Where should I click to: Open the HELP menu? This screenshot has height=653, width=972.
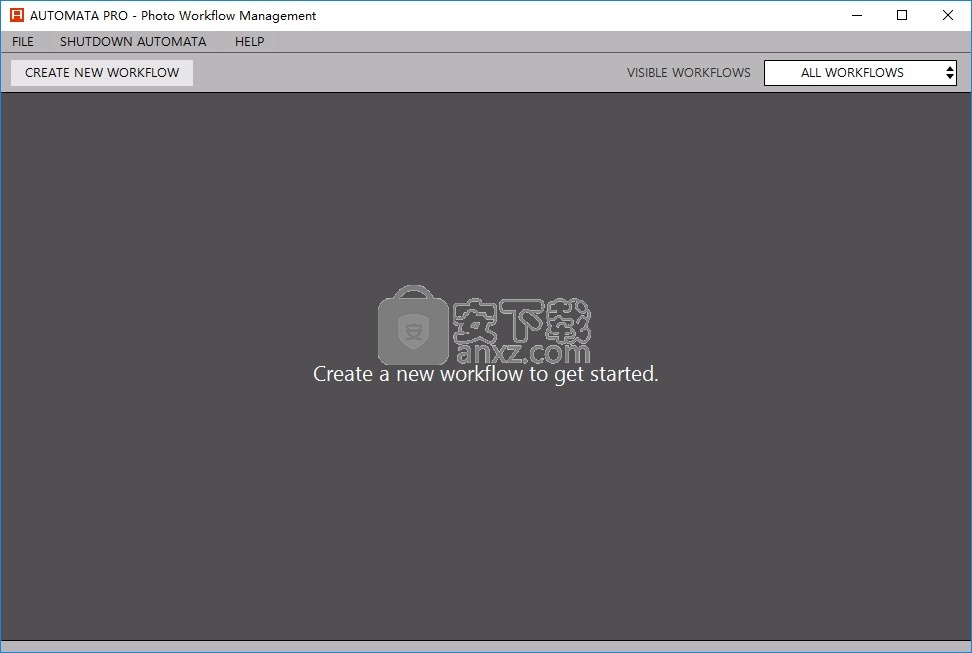pyautogui.click(x=249, y=42)
